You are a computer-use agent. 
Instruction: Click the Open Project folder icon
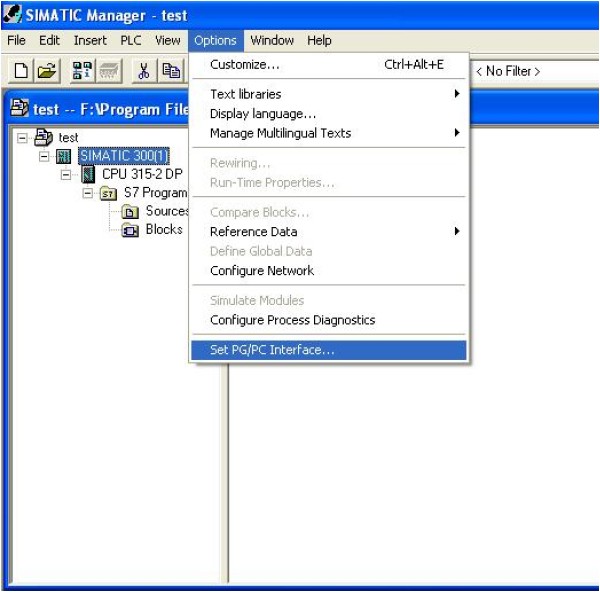click(x=47, y=71)
